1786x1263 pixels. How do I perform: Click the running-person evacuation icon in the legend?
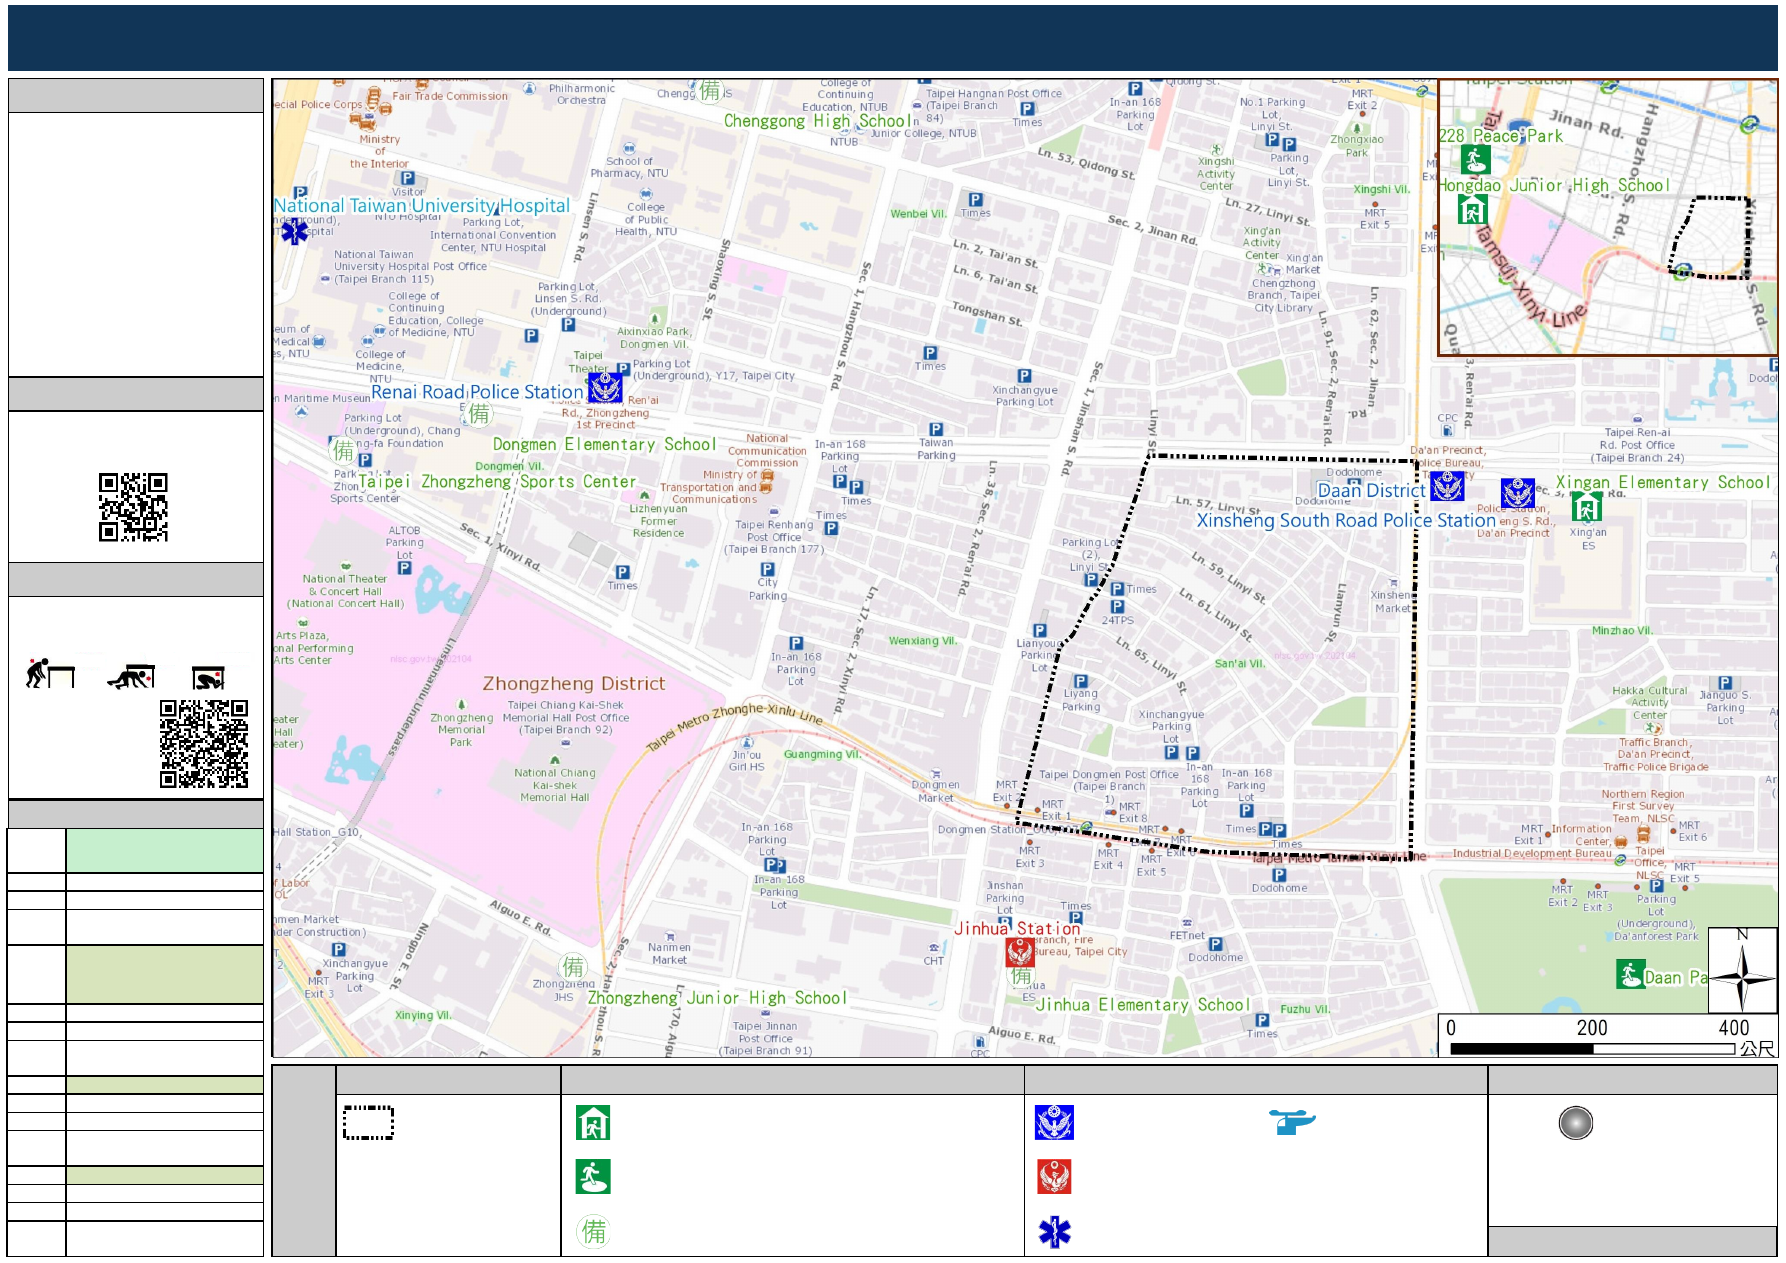[593, 1177]
